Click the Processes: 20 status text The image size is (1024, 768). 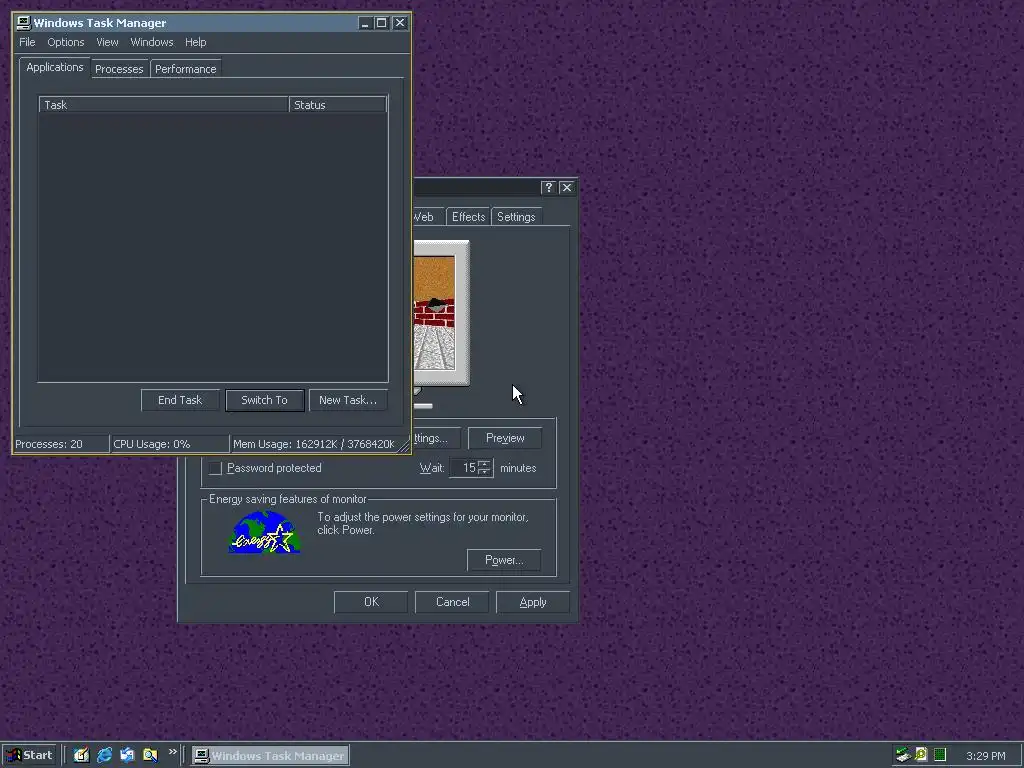pos(49,444)
